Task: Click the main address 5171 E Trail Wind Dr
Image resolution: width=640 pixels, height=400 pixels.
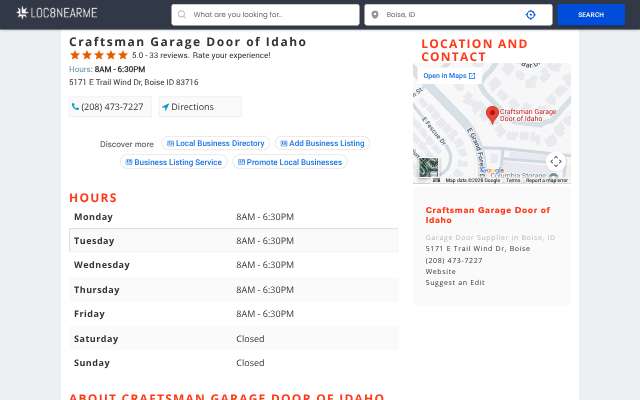Action: click(133, 82)
